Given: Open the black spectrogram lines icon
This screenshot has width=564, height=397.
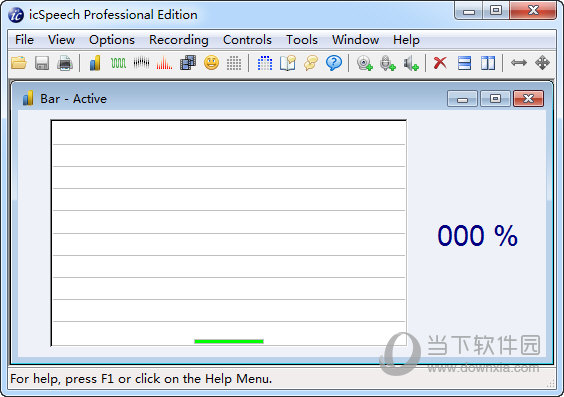Looking at the screenshot, I should tap(141, 63).
